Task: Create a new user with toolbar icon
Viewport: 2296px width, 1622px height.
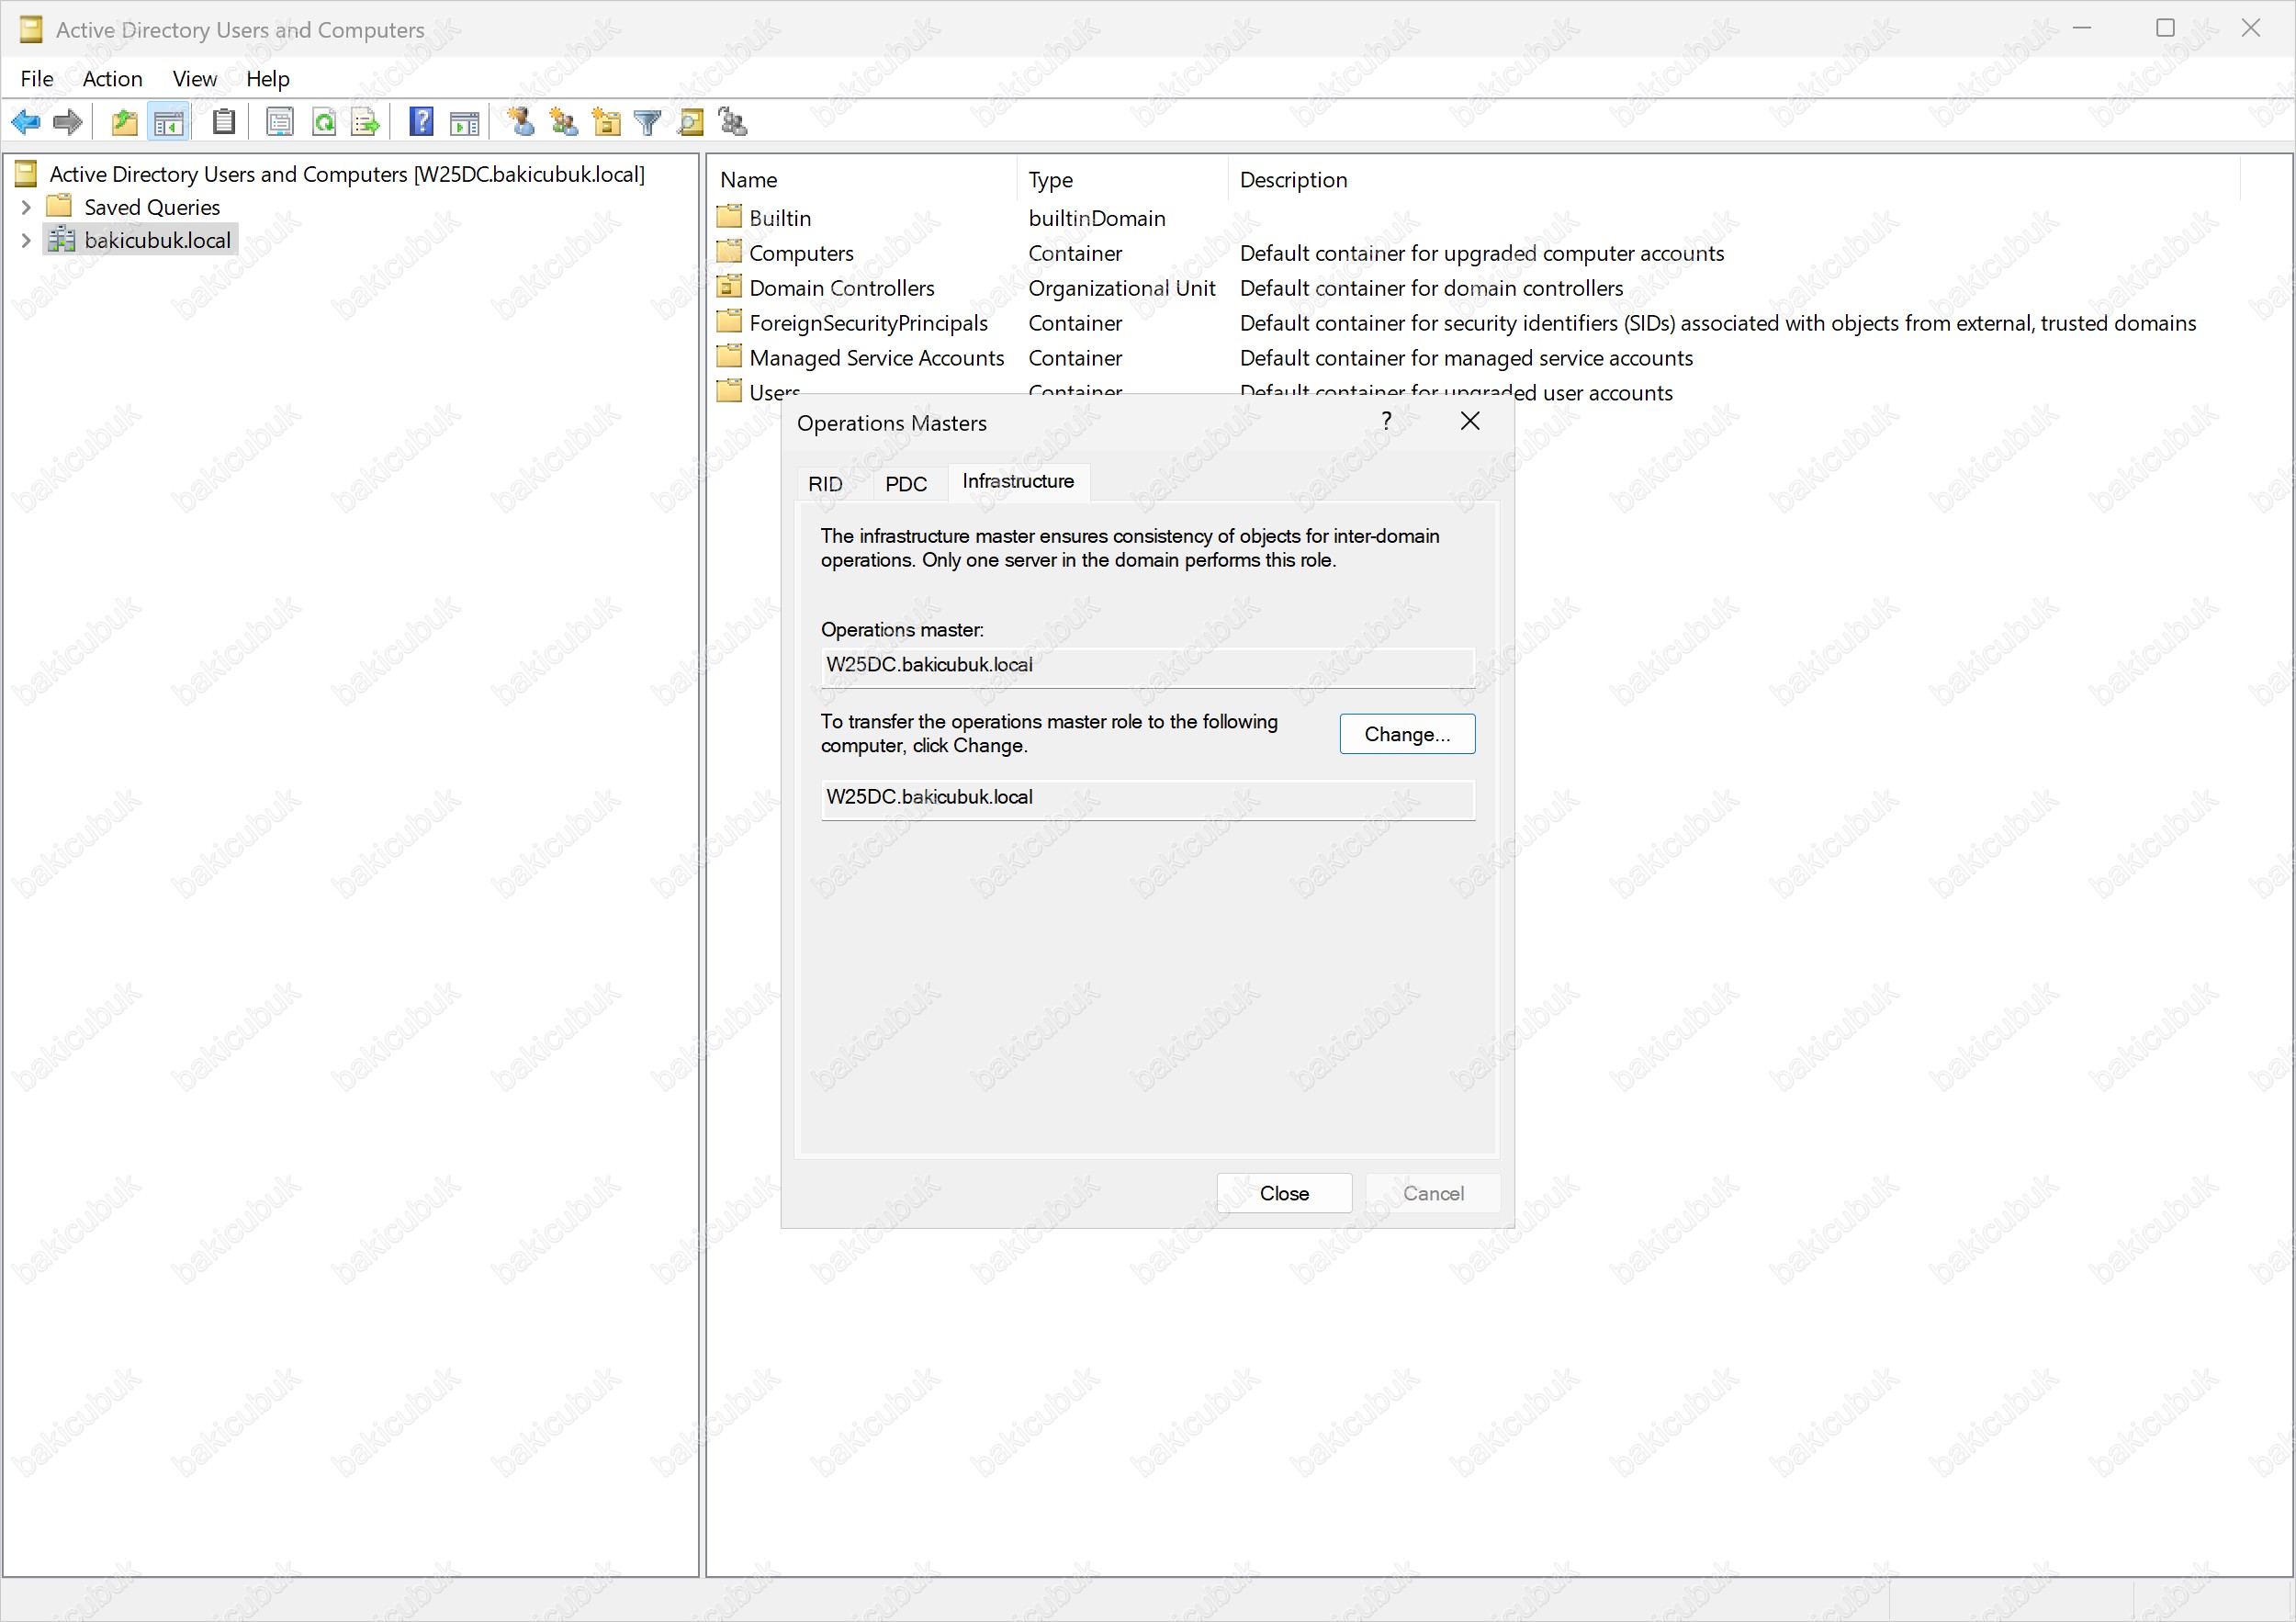Action: [x=520, y=122]
